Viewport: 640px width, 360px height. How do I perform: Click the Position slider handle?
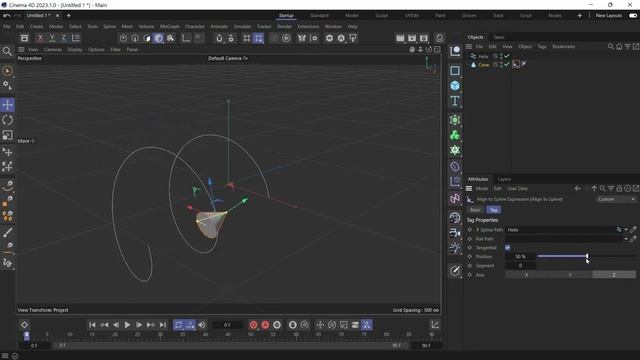click(x=587, y=256)
